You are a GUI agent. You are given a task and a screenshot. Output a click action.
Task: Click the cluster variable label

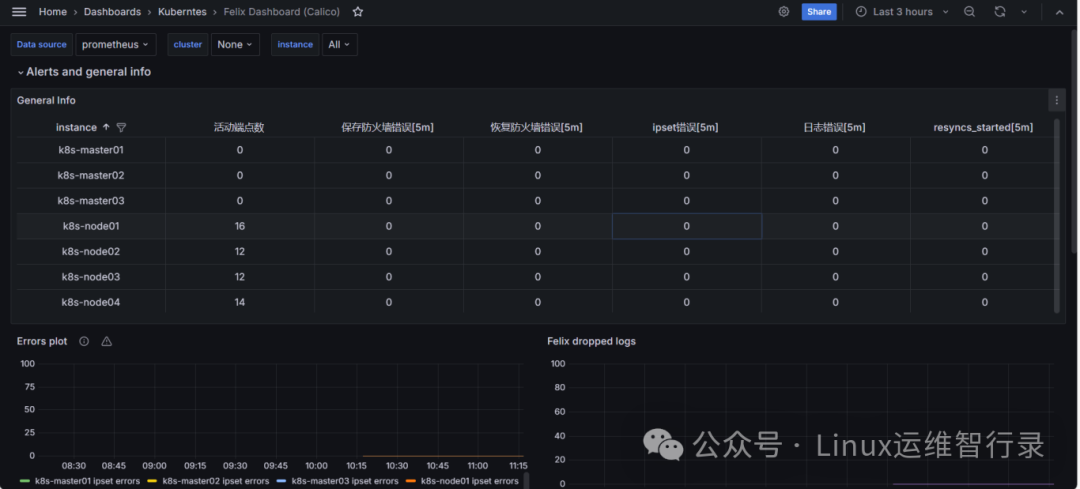click(187, 44)
